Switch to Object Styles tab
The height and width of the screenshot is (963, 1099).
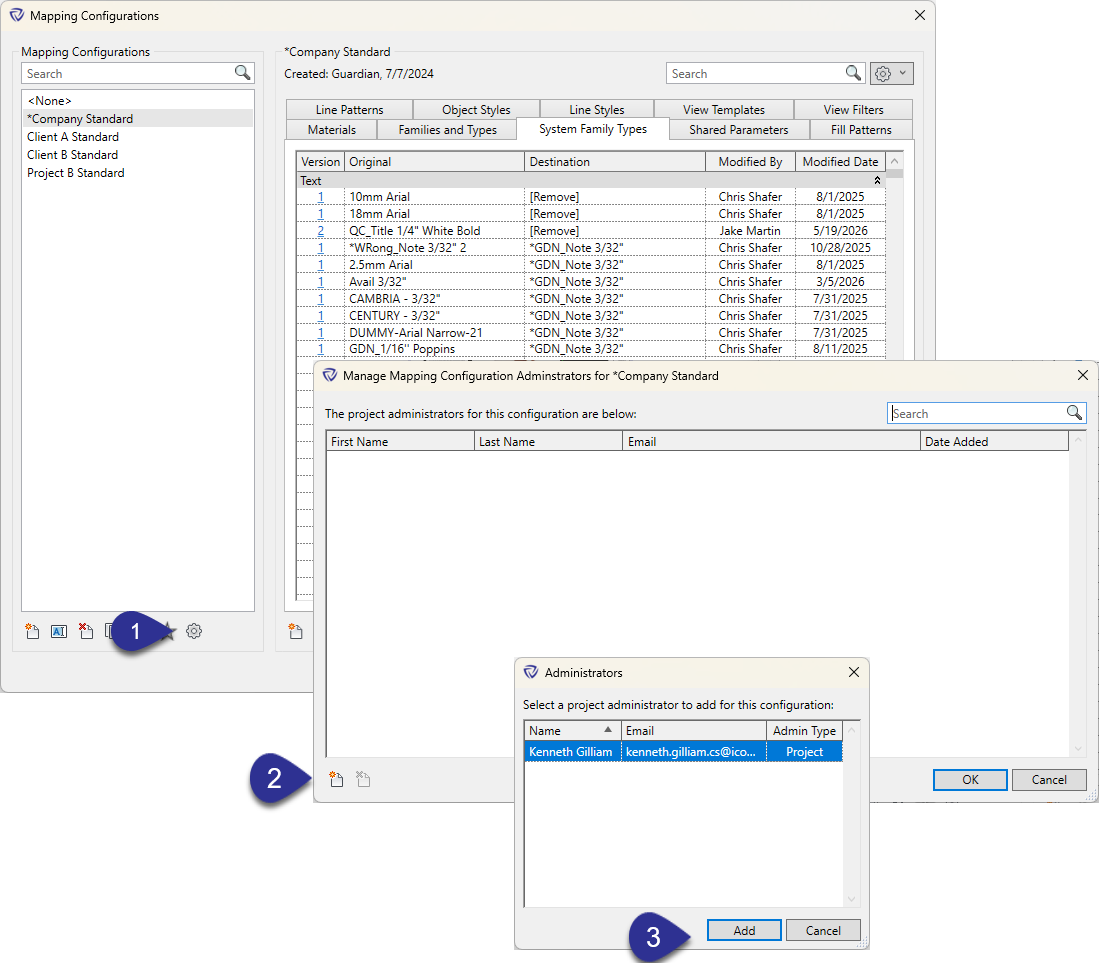pyautogui.click(x=476, y=110)
